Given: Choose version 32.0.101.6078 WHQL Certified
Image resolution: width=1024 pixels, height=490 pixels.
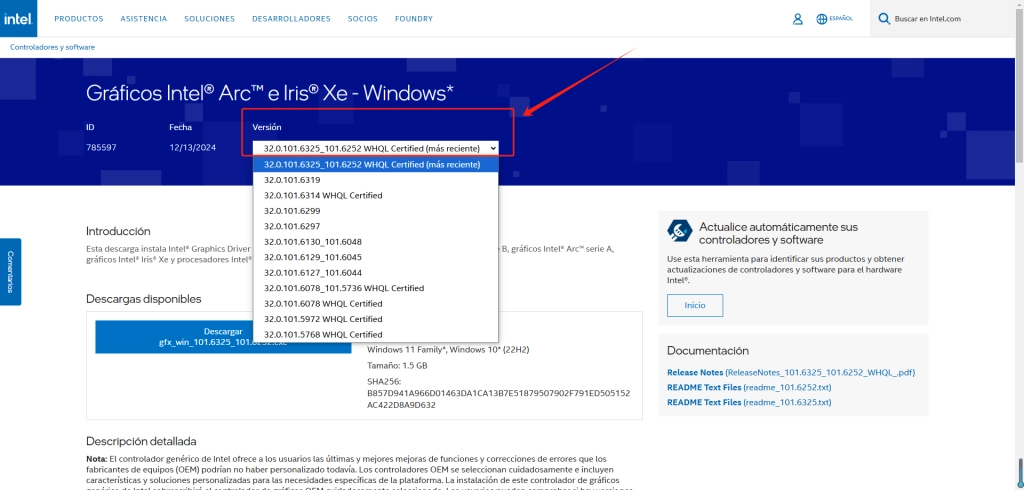Looking at the screenshot, I should click(x=376, y=304).
